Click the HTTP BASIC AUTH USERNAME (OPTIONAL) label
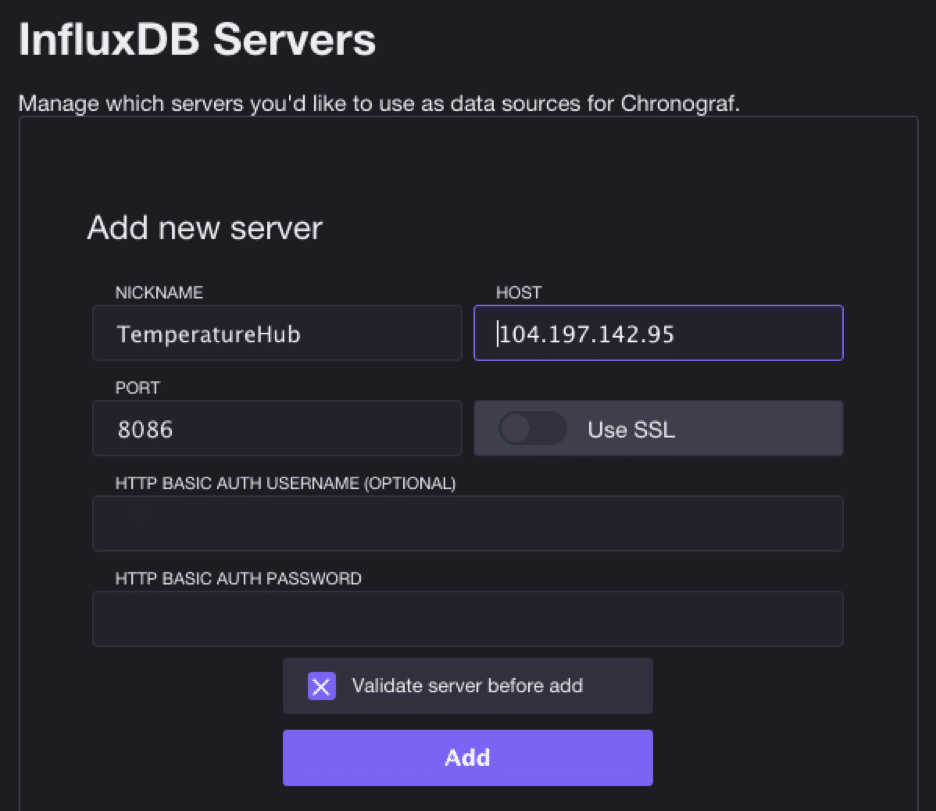 [x=285, y=483]
